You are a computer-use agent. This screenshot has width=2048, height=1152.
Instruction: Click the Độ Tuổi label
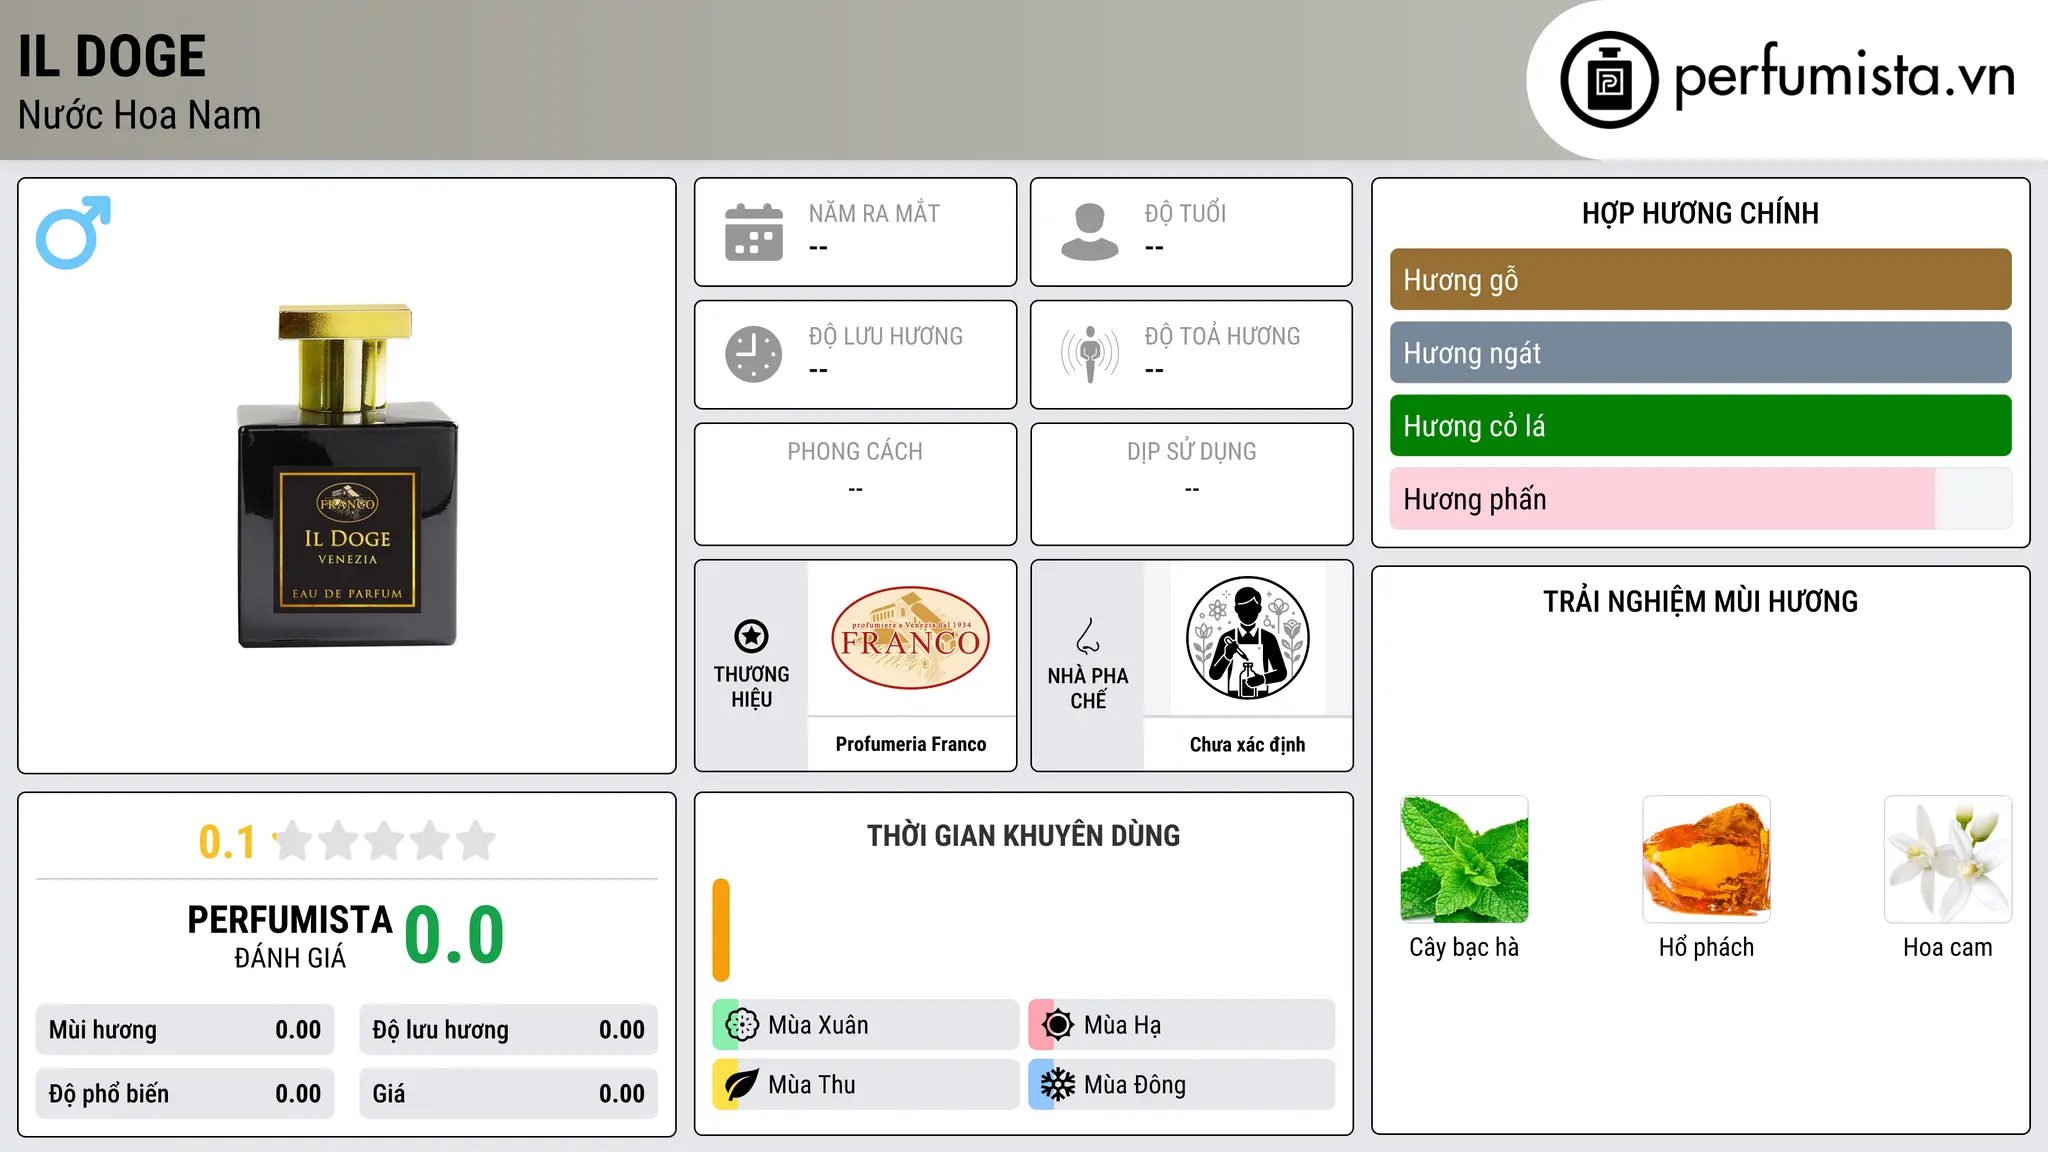[x=1185, y=213]
